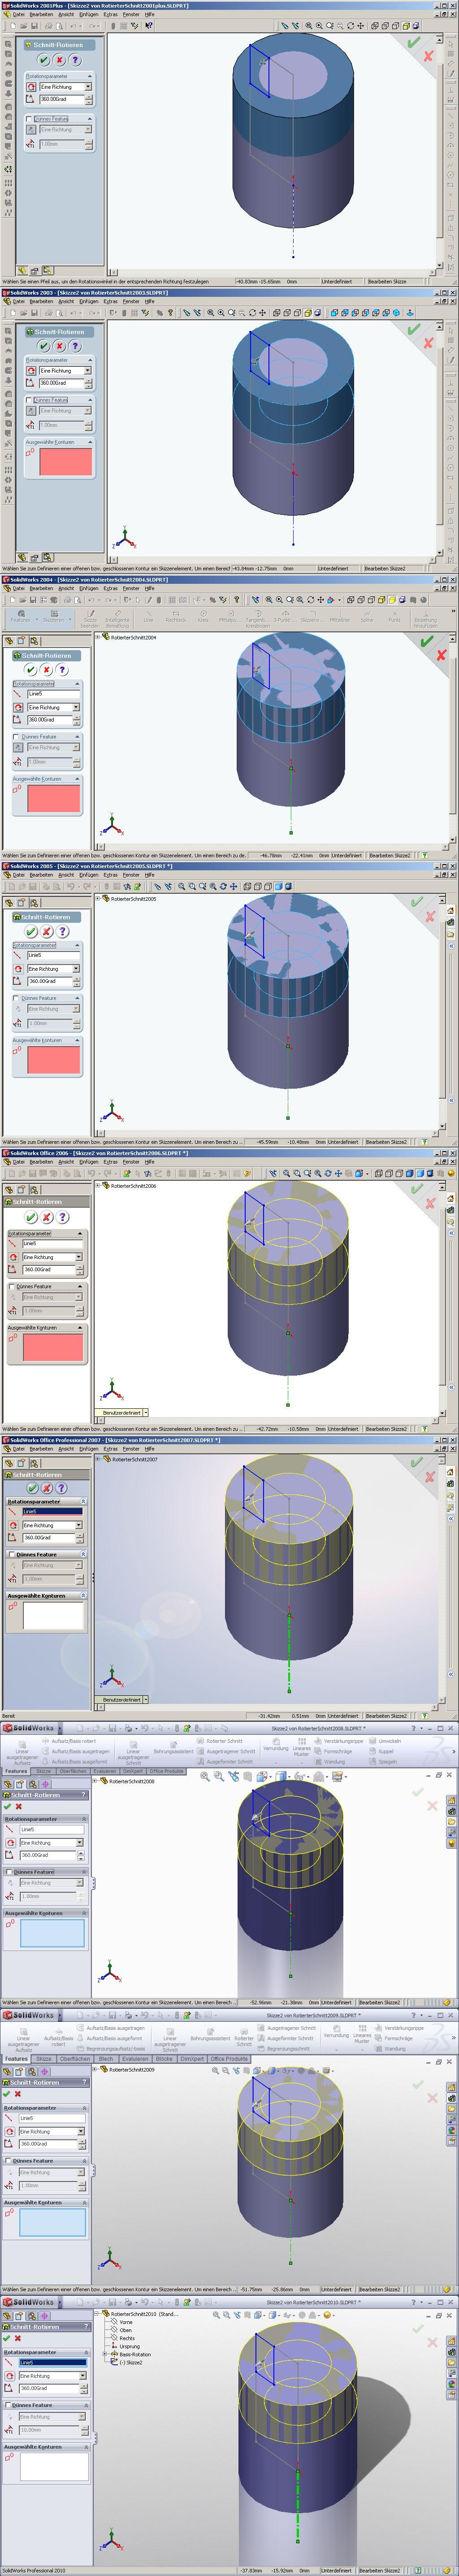Open Eine Richtung rotation dropdown in SolidWorks 2004

[x=76, y=708]
